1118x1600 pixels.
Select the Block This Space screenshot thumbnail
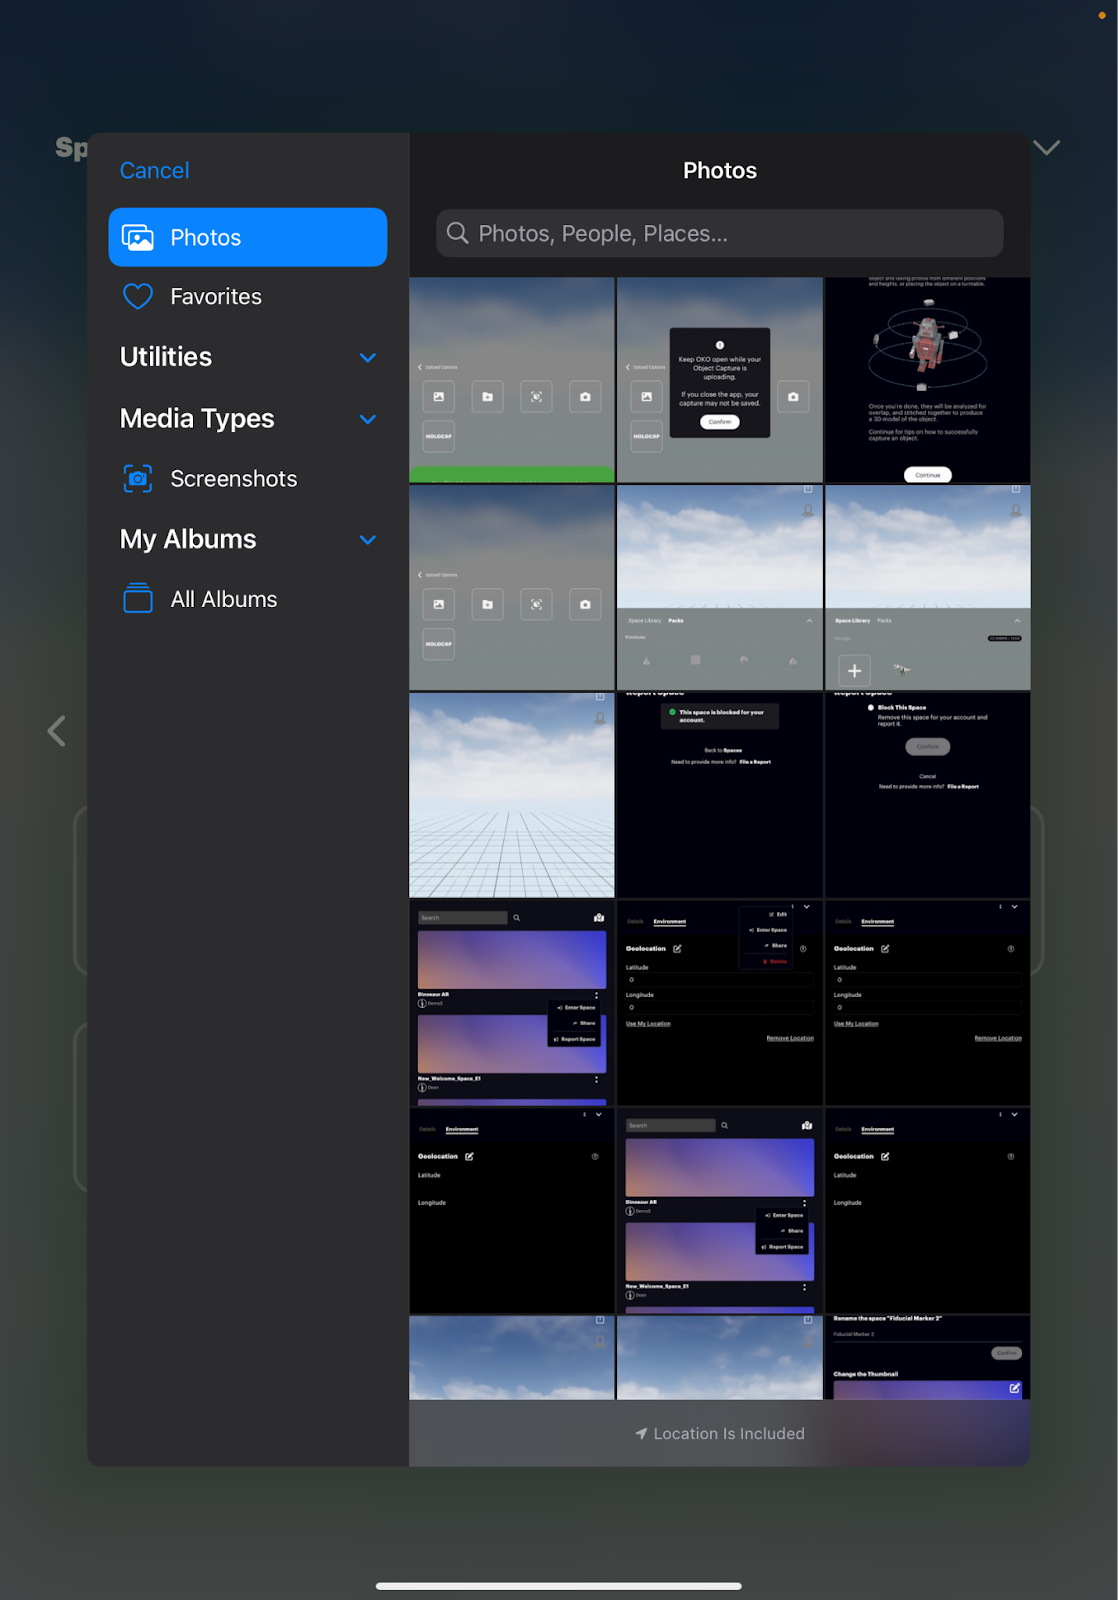tap(927, 795)
